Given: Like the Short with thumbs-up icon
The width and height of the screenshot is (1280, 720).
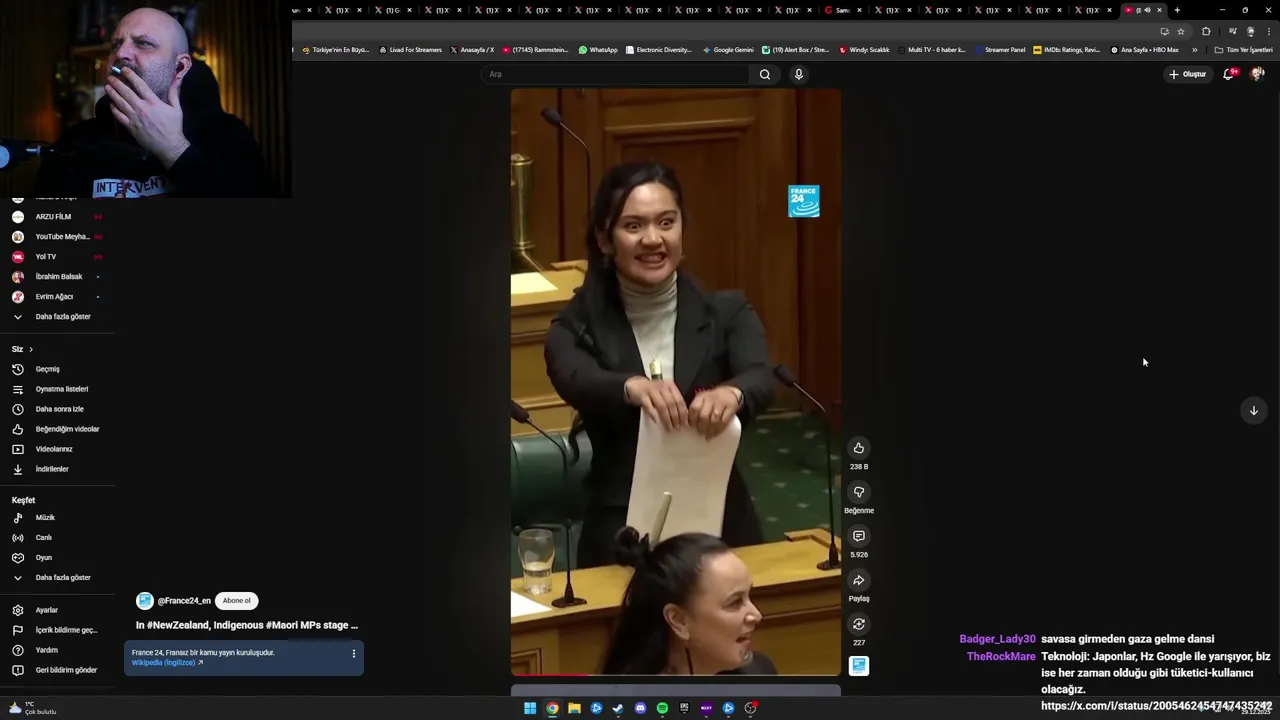Looking at the screenshot, I should tap(858, 448).
